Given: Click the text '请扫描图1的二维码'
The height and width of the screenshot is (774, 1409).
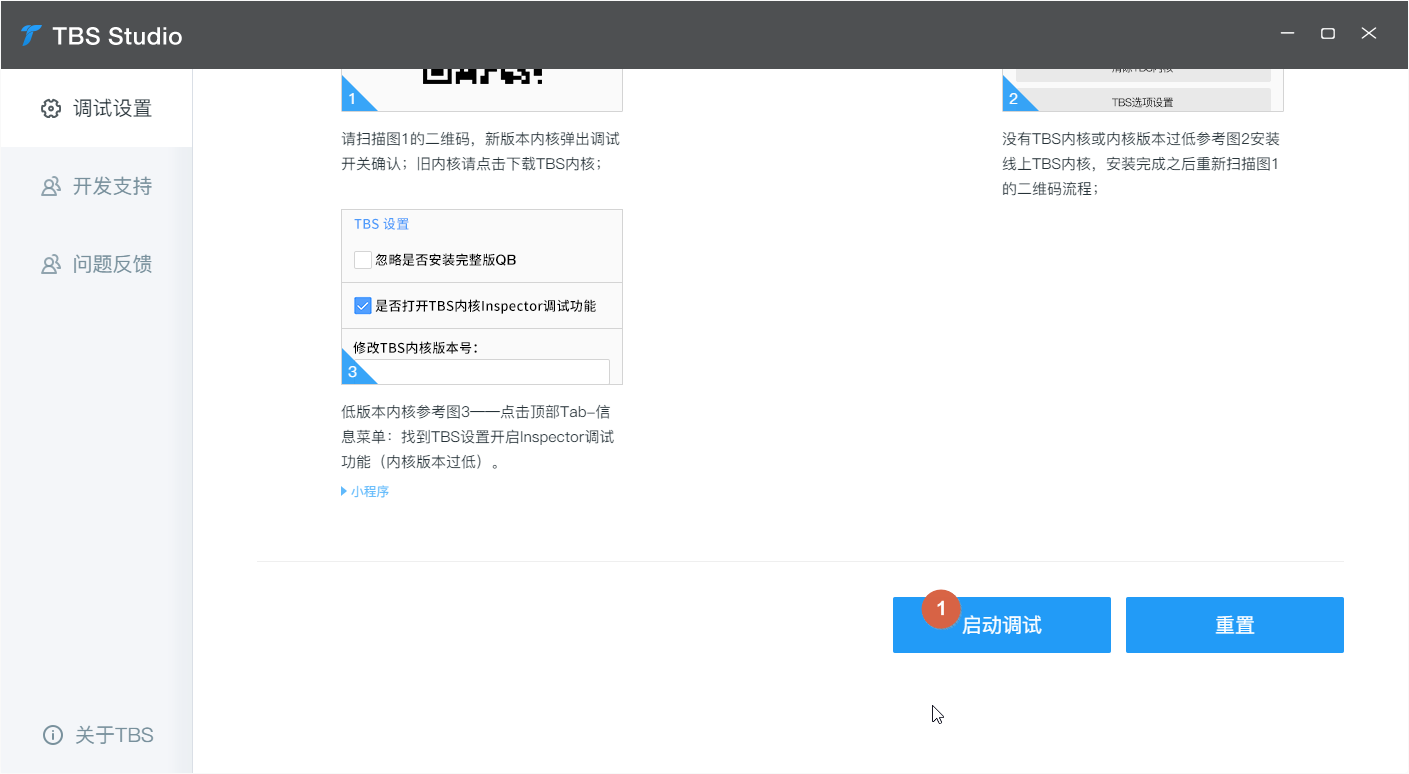Looking at the screenshot, I should coord(409,139).
